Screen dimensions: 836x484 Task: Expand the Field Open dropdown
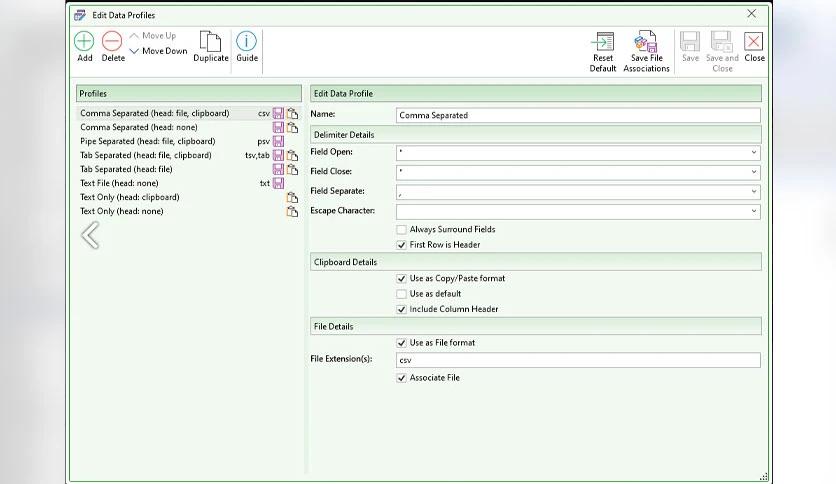click(753, 153)
